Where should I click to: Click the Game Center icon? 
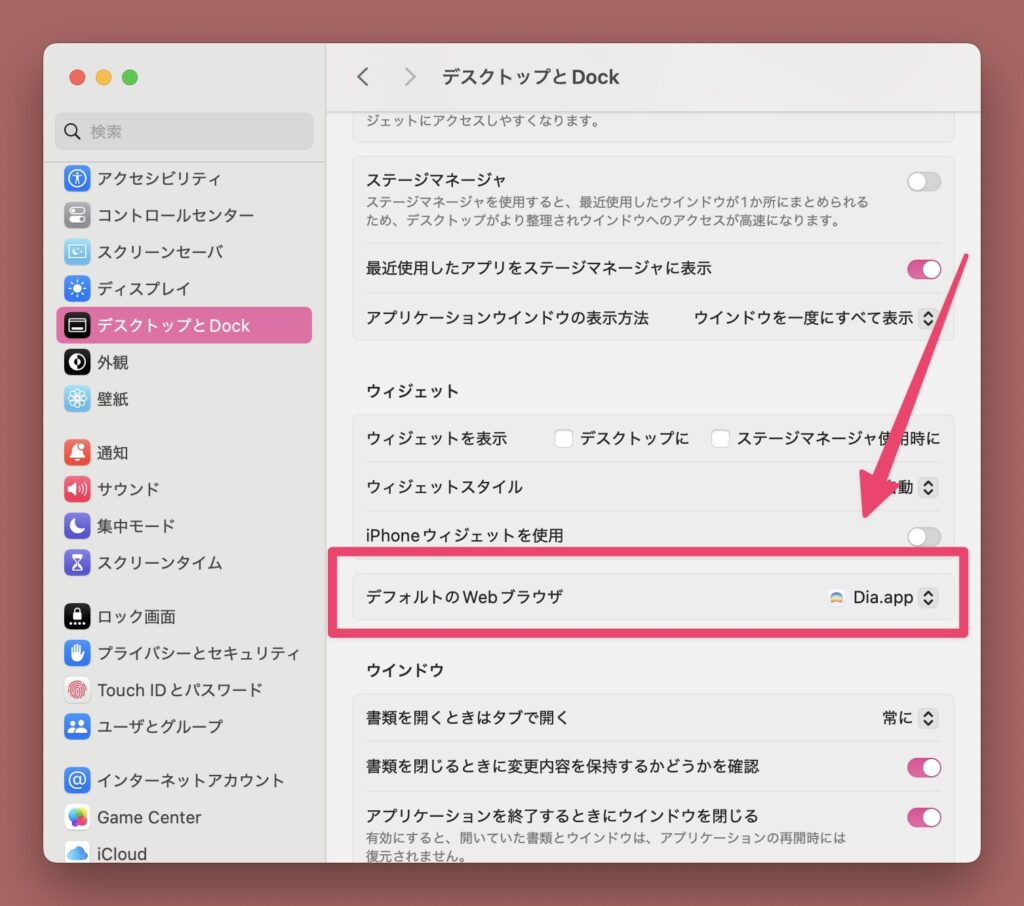coord(77,817)
